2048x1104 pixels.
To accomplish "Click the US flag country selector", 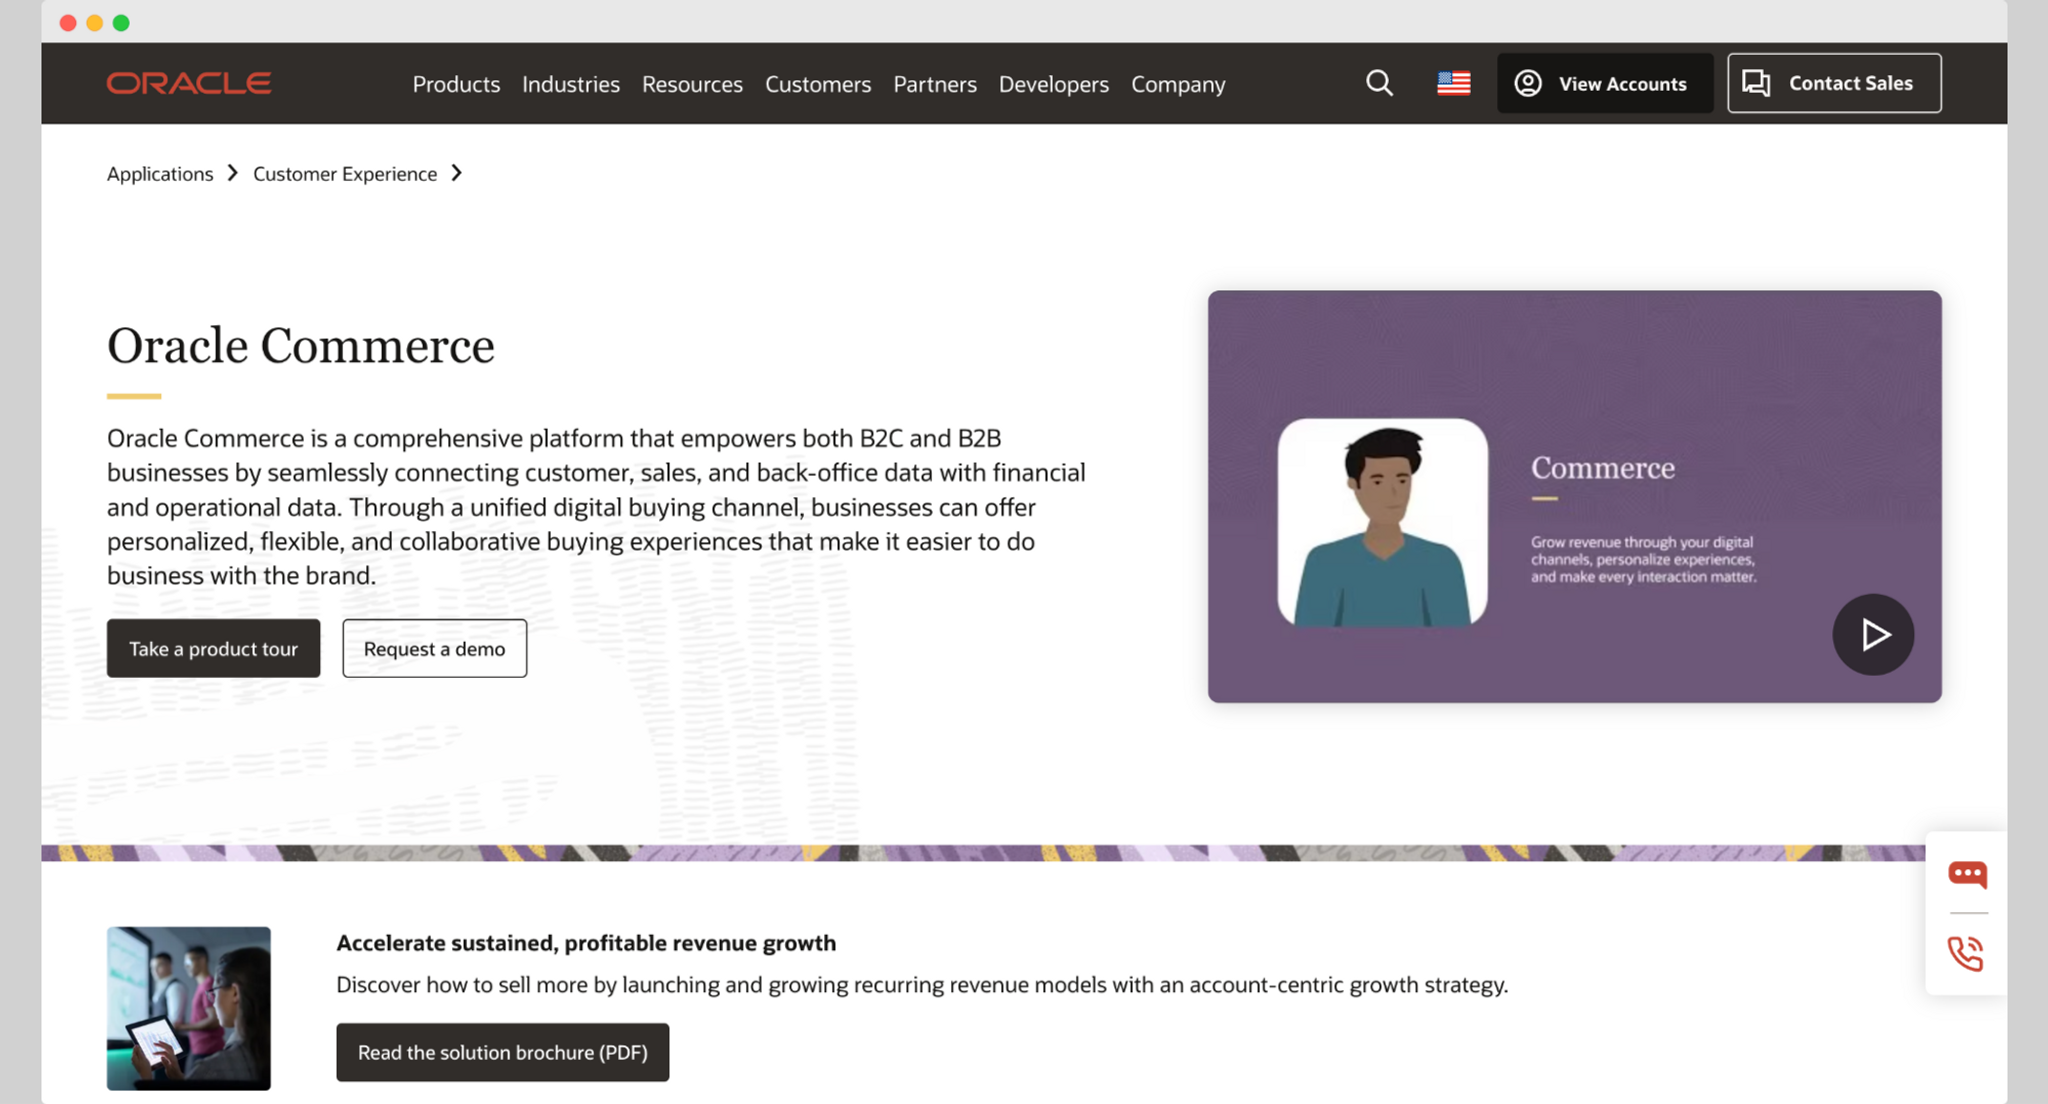I will tap(1453, 83).
